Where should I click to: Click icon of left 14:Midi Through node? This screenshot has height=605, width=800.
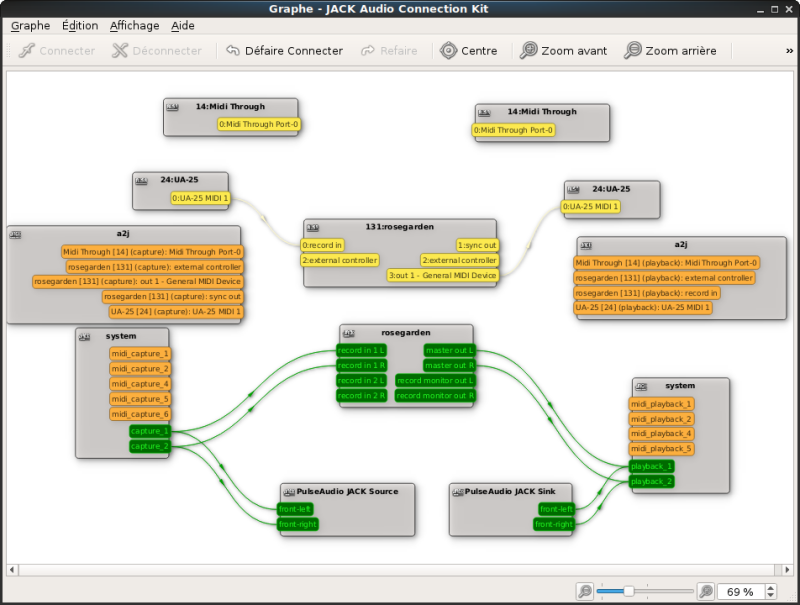tap(173, 107)
